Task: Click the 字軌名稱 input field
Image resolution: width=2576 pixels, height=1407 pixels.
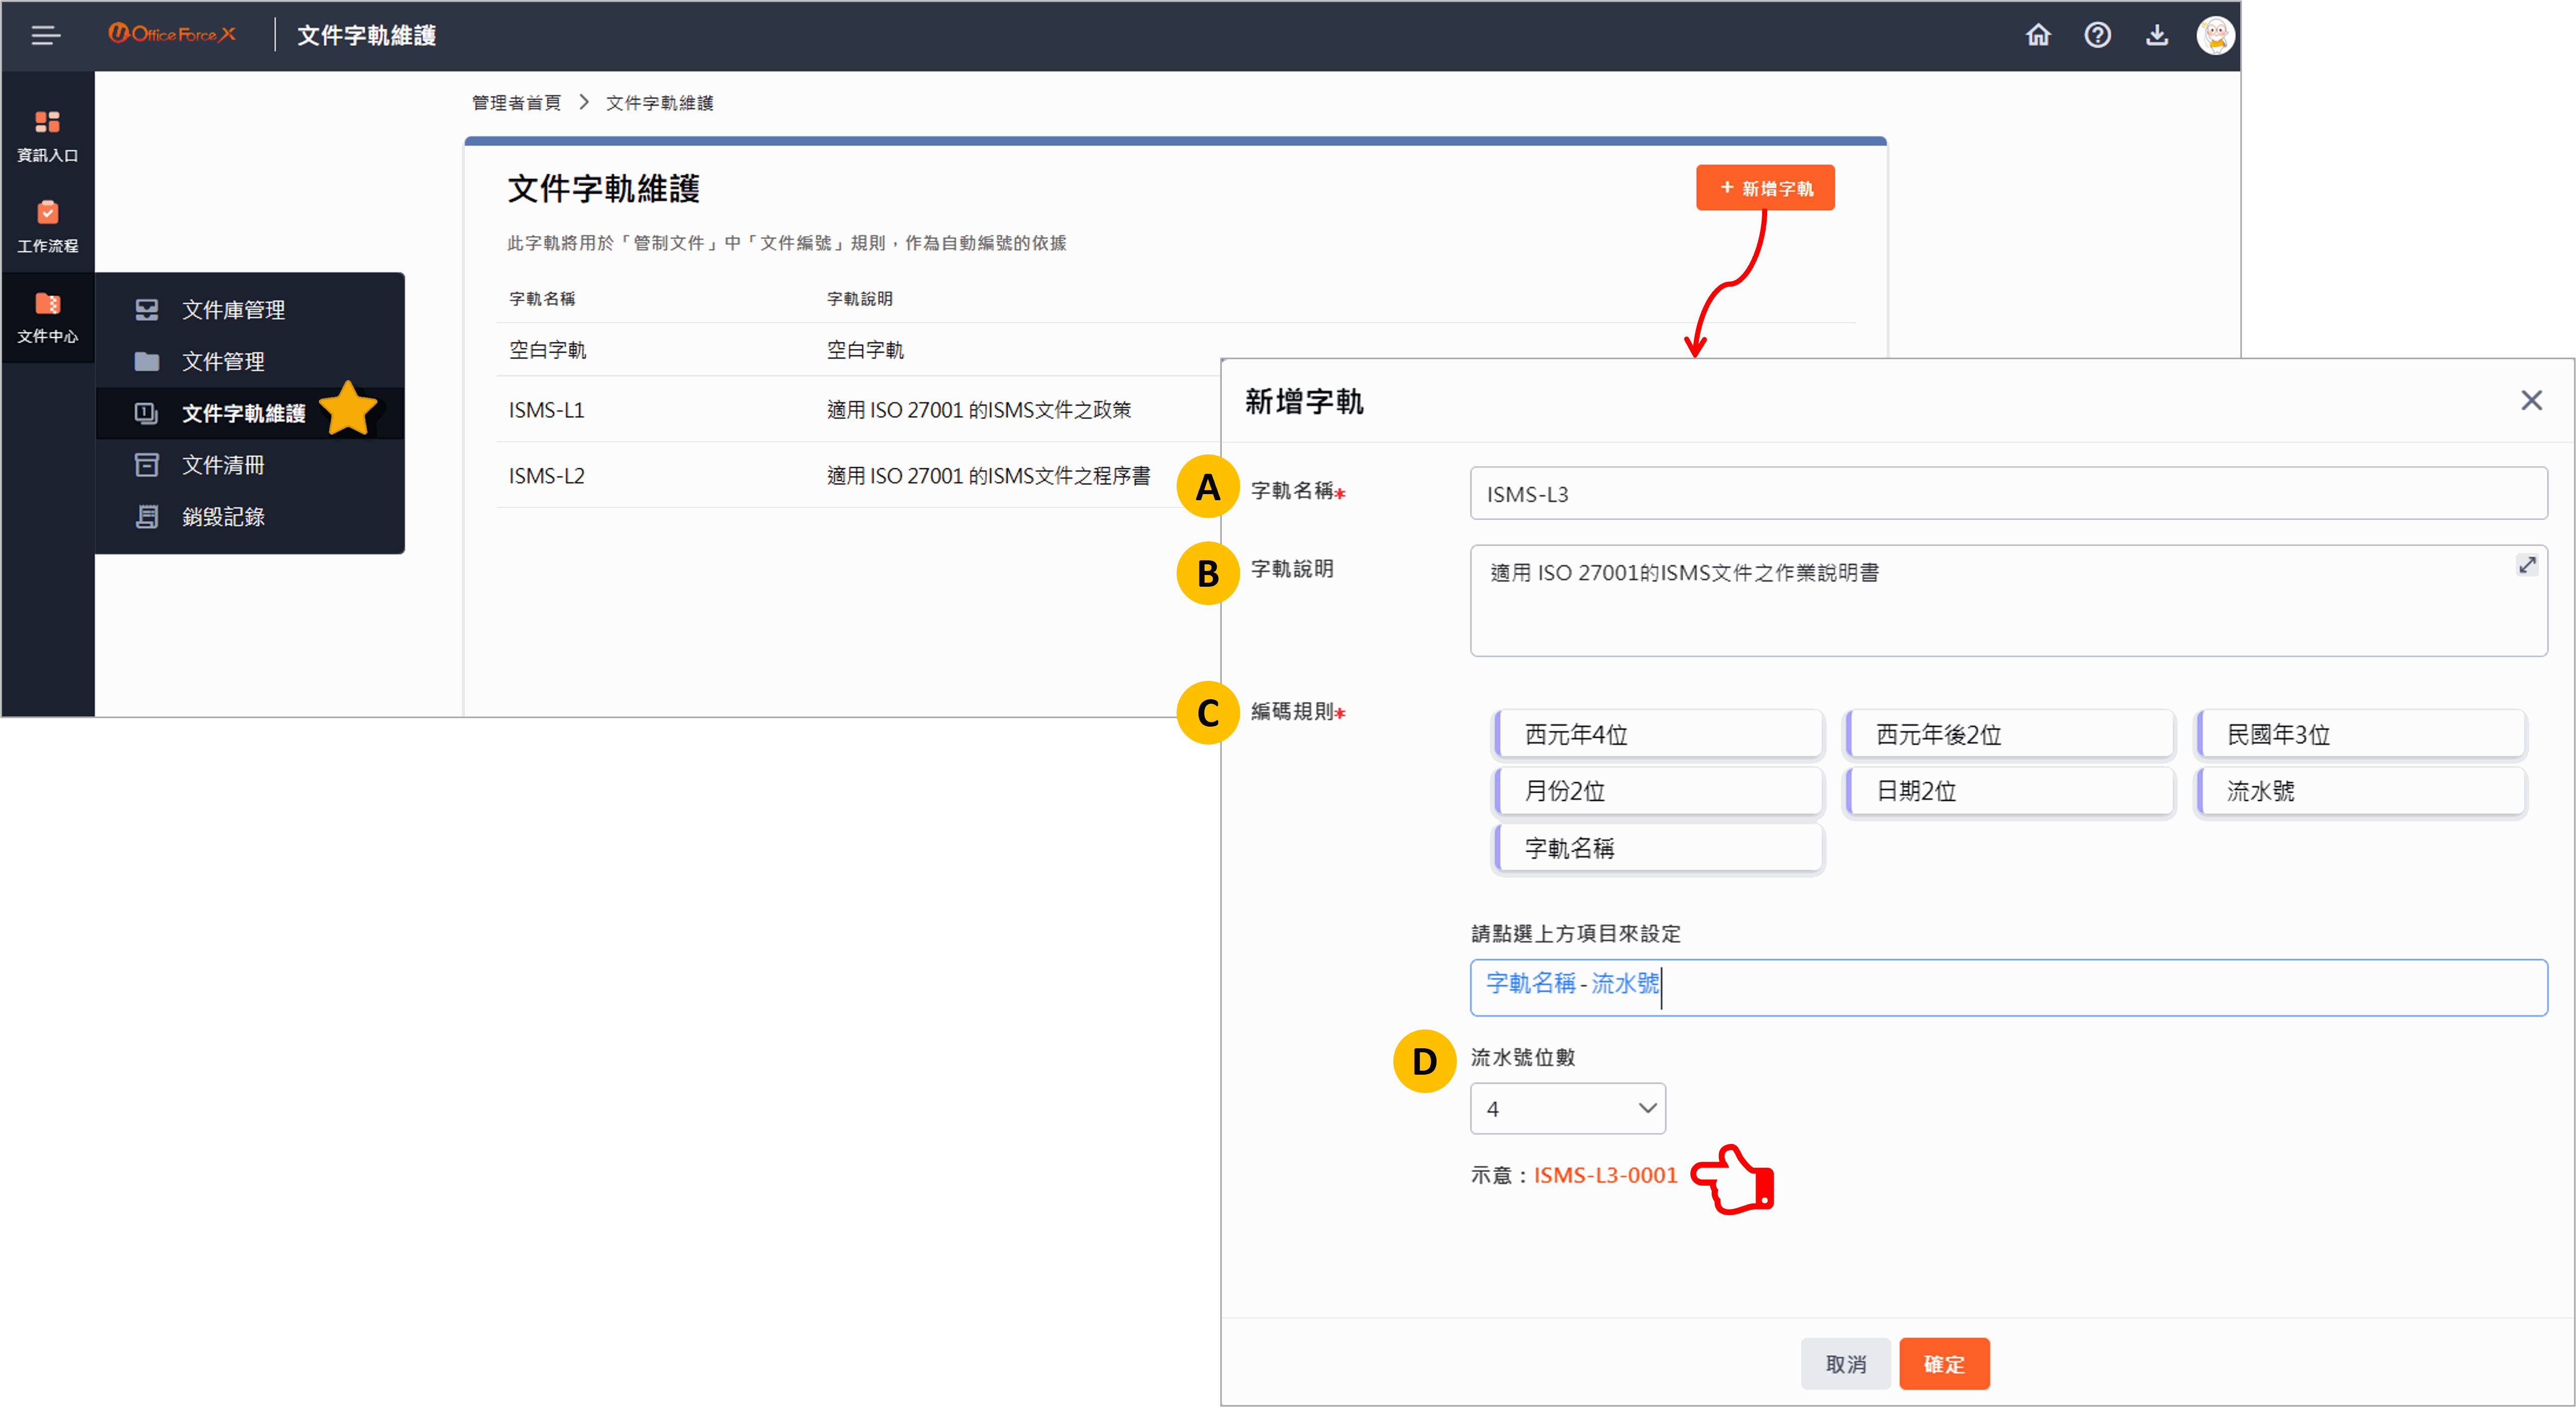Action: pyautogui.click(x=2007, y=494)
